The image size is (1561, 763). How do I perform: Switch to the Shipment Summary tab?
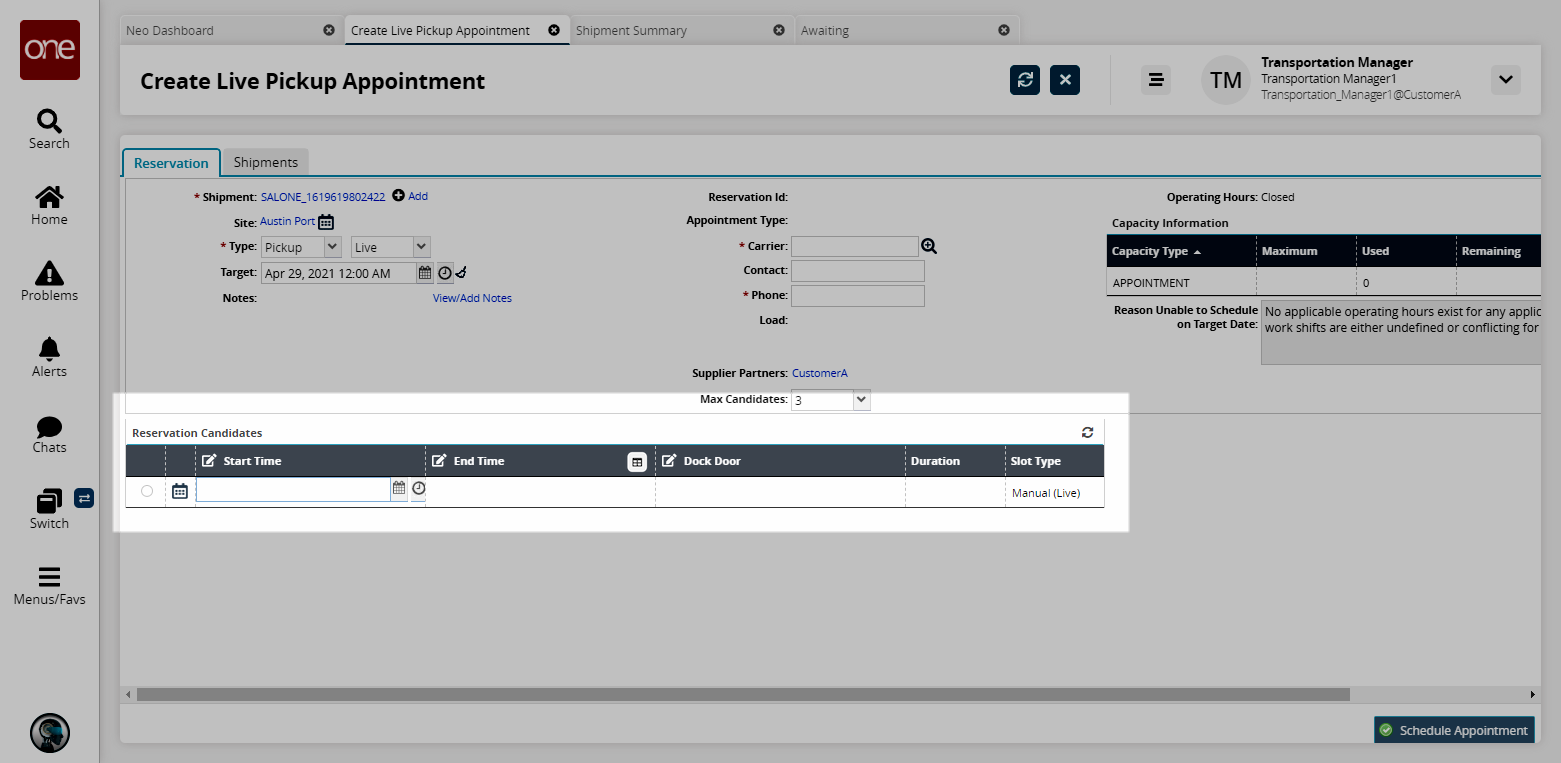point(631,30)
